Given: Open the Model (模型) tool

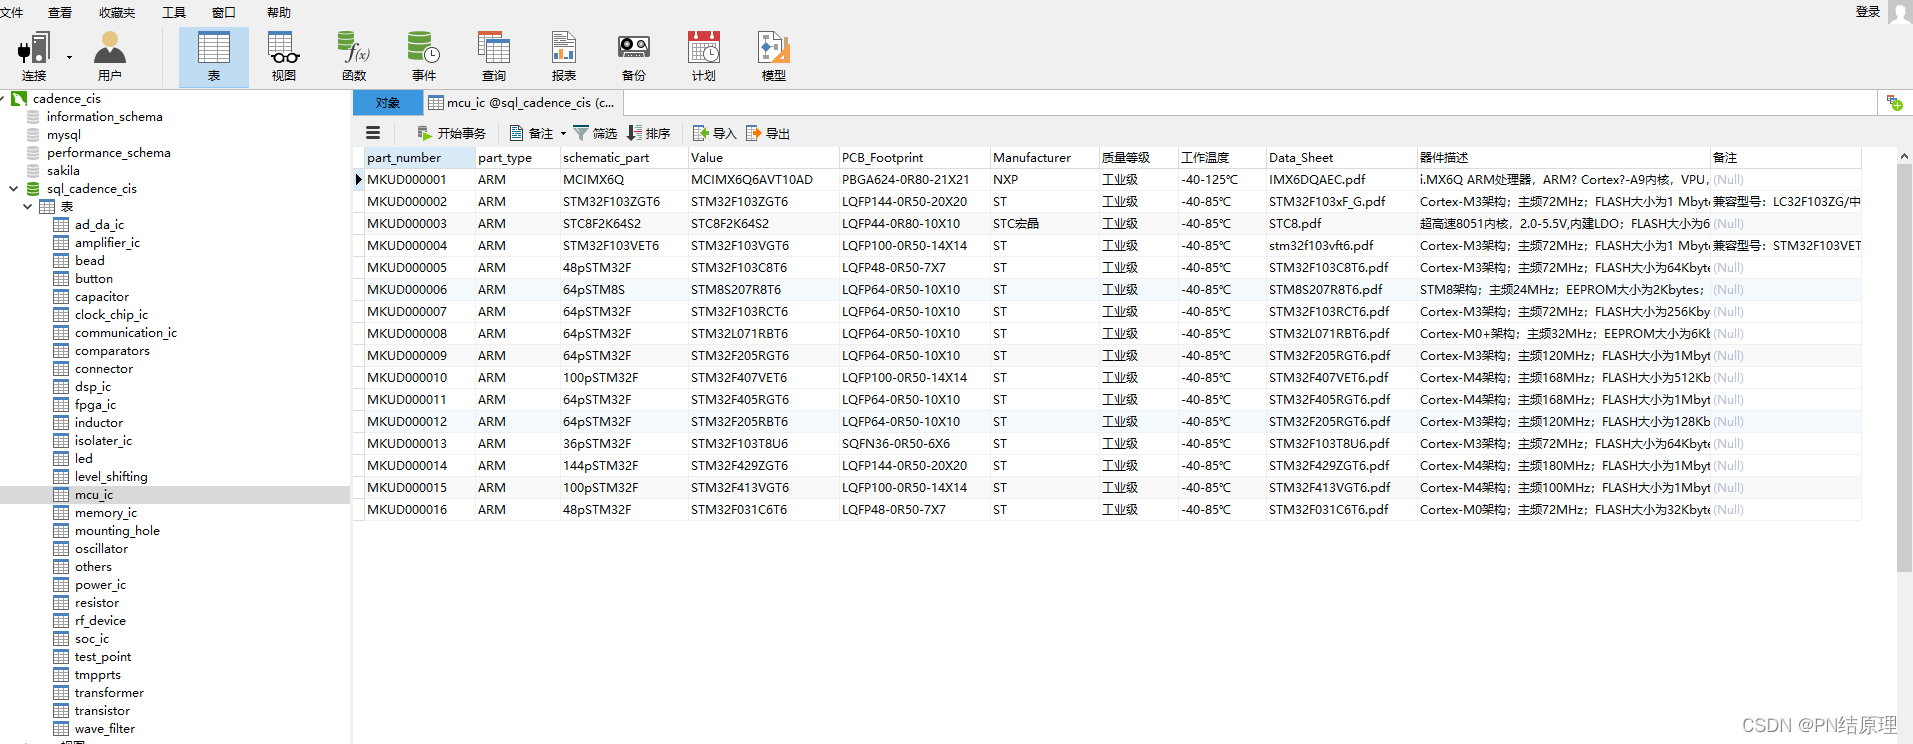Looking at the screenshot, I should click(x=773, y=56).
